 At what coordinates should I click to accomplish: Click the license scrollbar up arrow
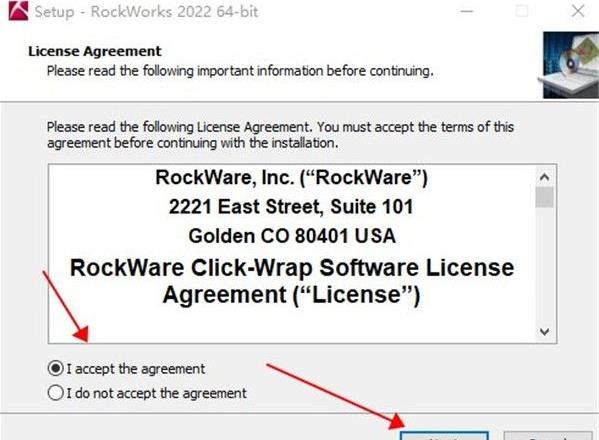544,177
